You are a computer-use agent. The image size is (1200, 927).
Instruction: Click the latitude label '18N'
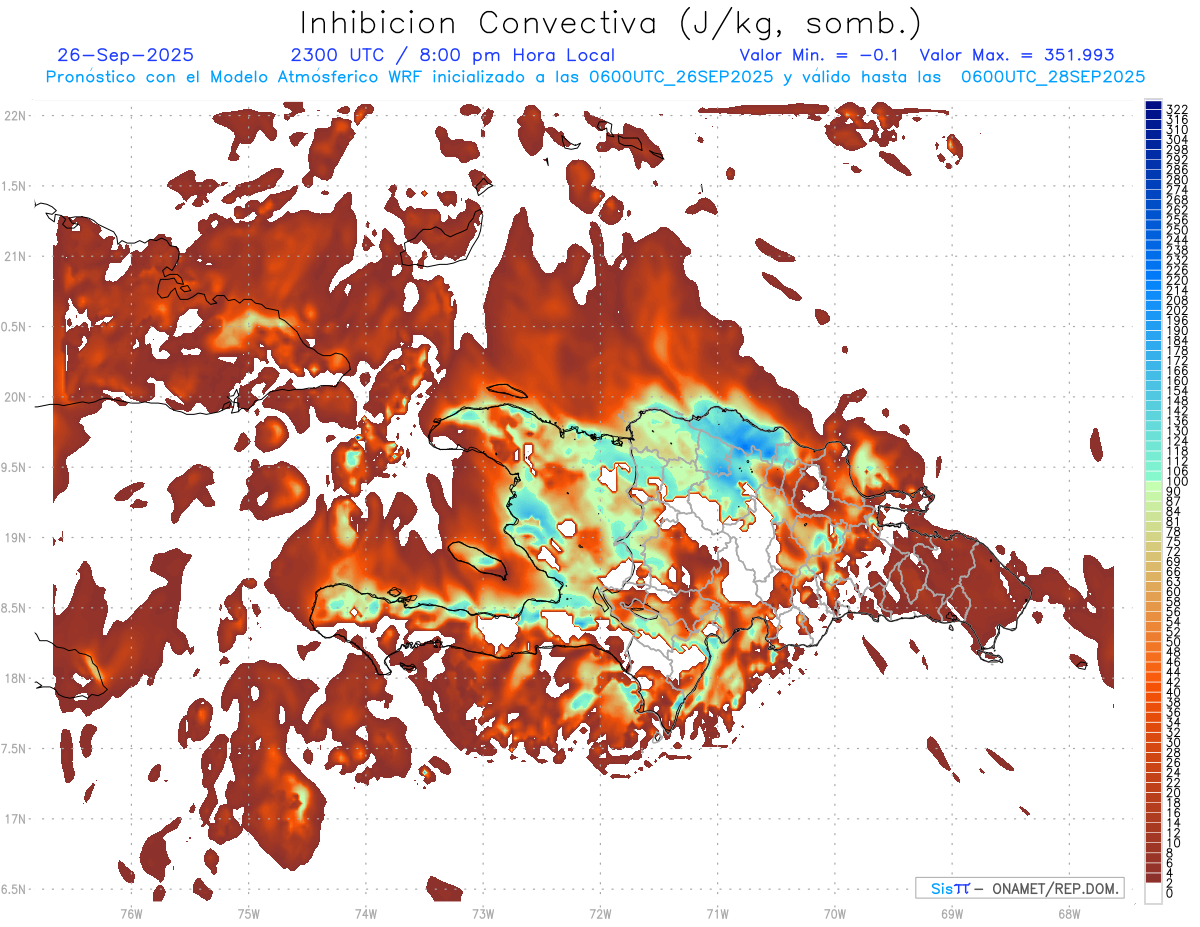[15, 678]
